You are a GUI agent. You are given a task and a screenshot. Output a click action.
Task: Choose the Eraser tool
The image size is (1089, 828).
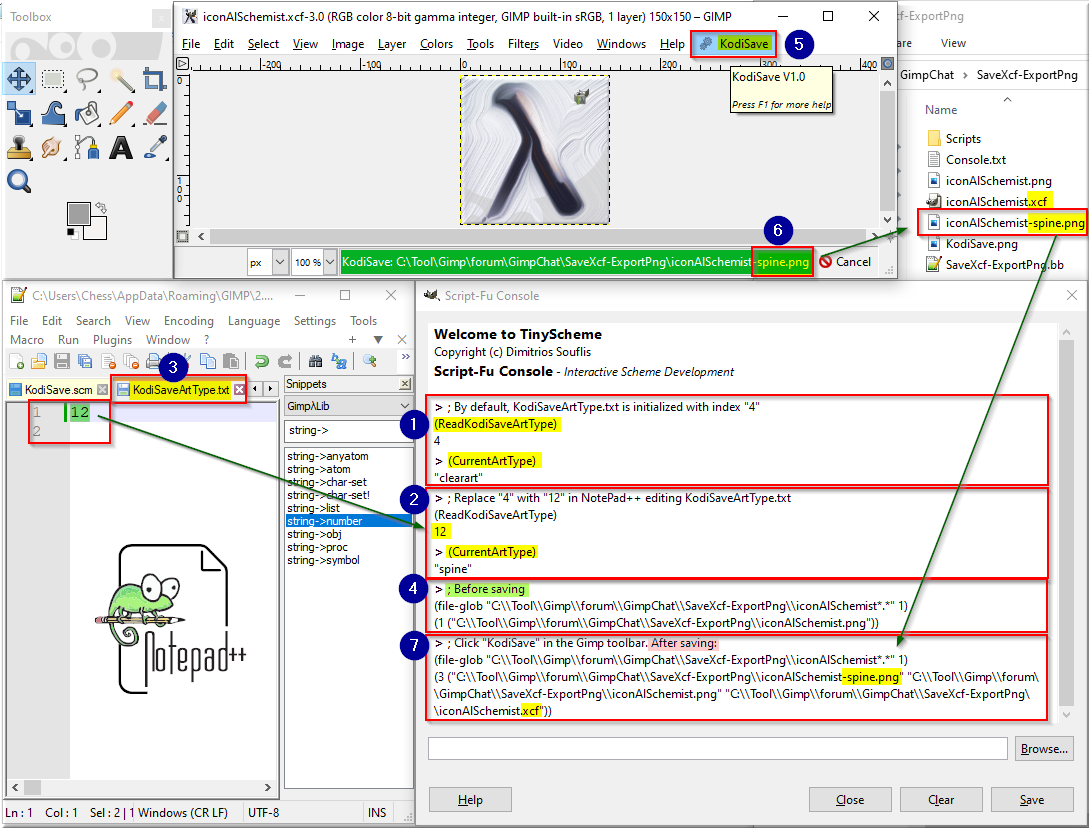tap(154, 113)
